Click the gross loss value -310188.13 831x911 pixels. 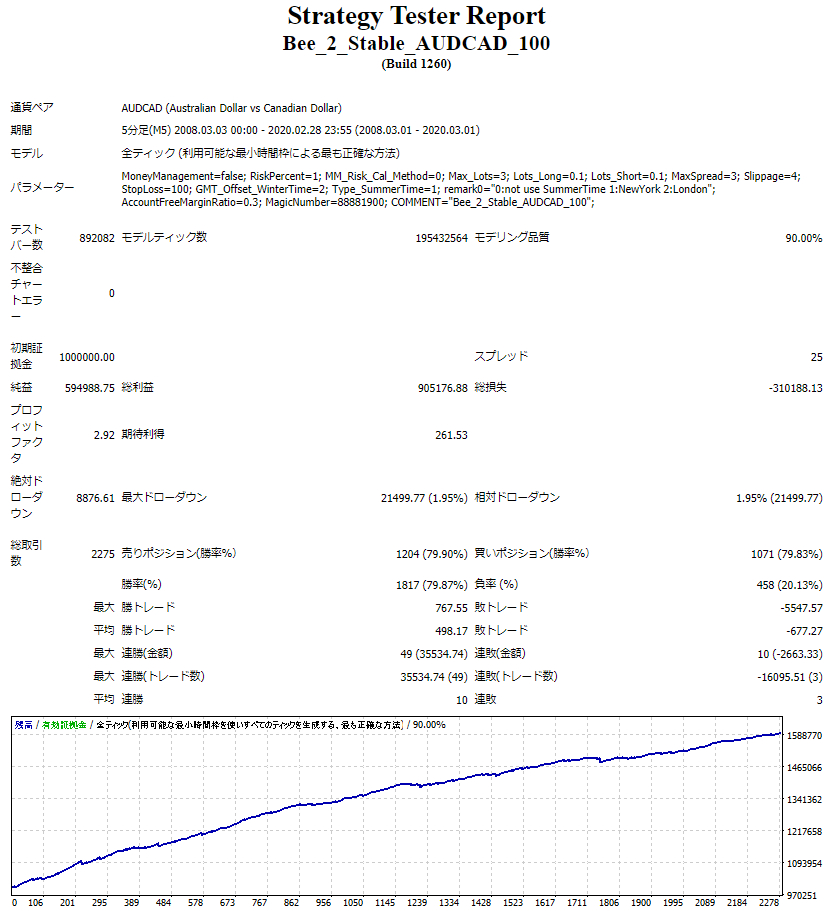click(x=796, y=388)
